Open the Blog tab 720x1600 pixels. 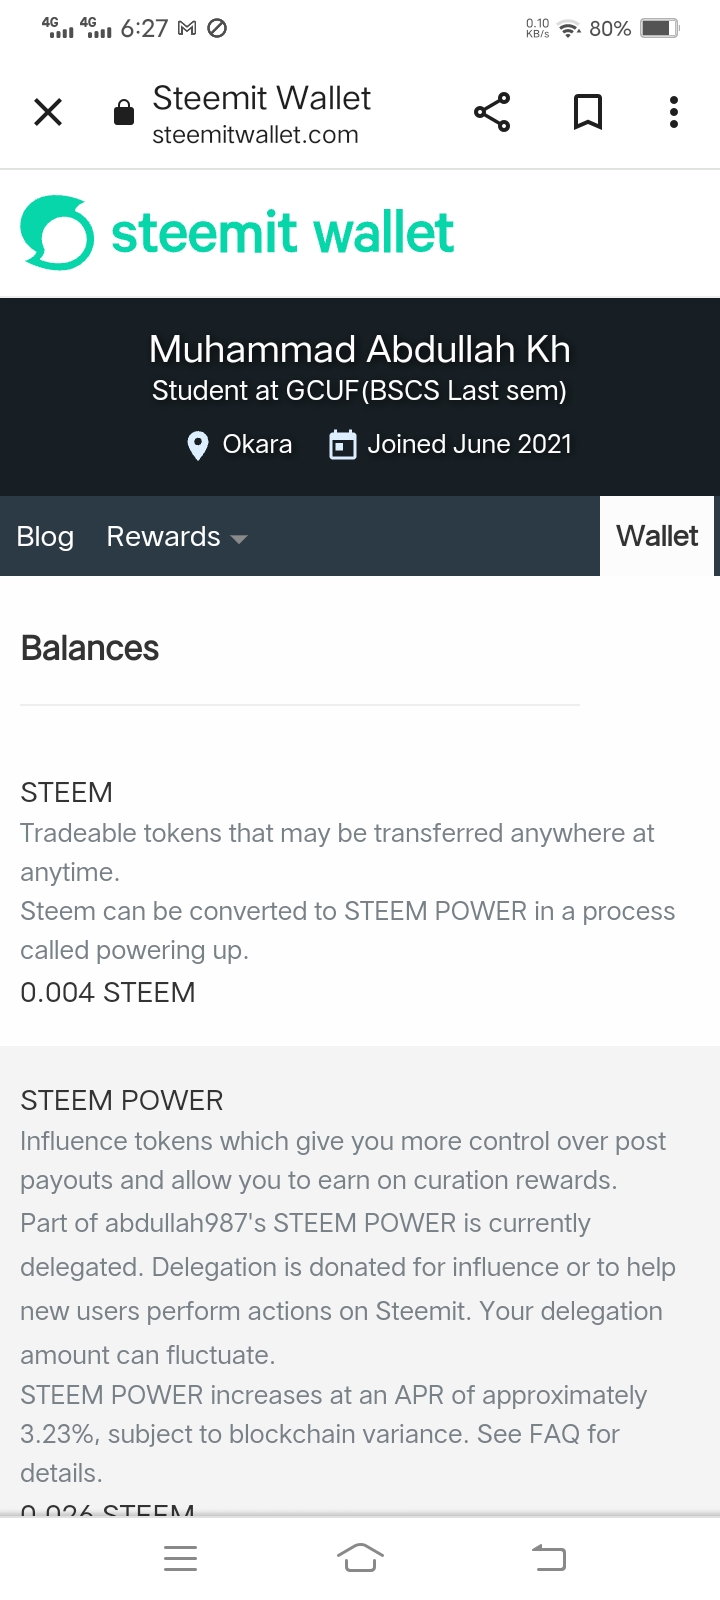tap(45, 537)
